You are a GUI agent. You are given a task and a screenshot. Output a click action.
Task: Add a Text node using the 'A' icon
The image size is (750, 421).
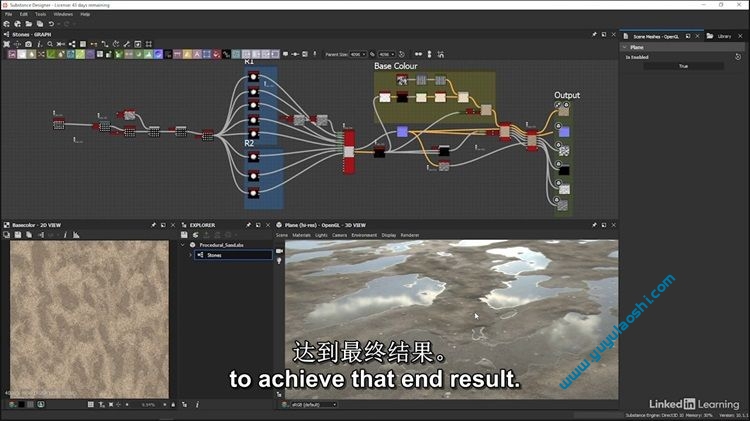197,55
